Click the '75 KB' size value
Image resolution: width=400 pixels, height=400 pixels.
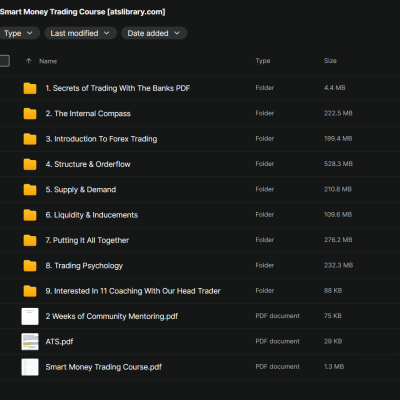click(333, 316)
